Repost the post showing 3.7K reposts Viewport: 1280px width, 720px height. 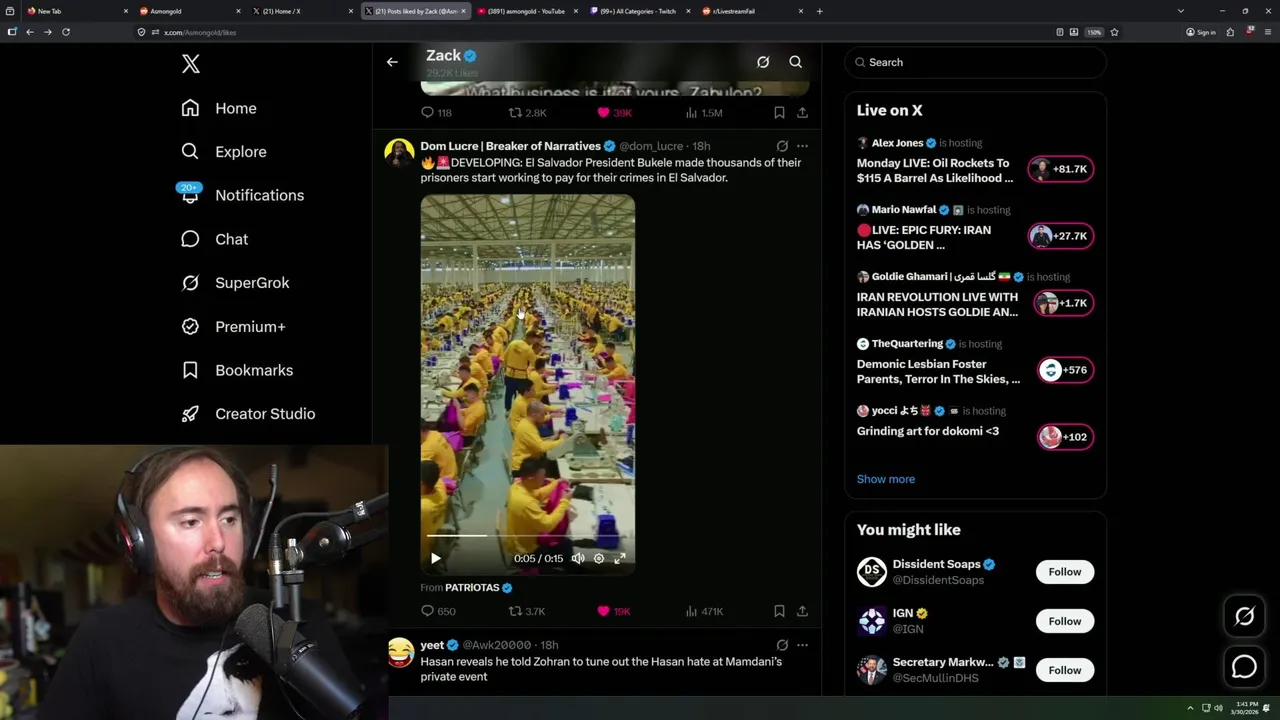point(527,611)
